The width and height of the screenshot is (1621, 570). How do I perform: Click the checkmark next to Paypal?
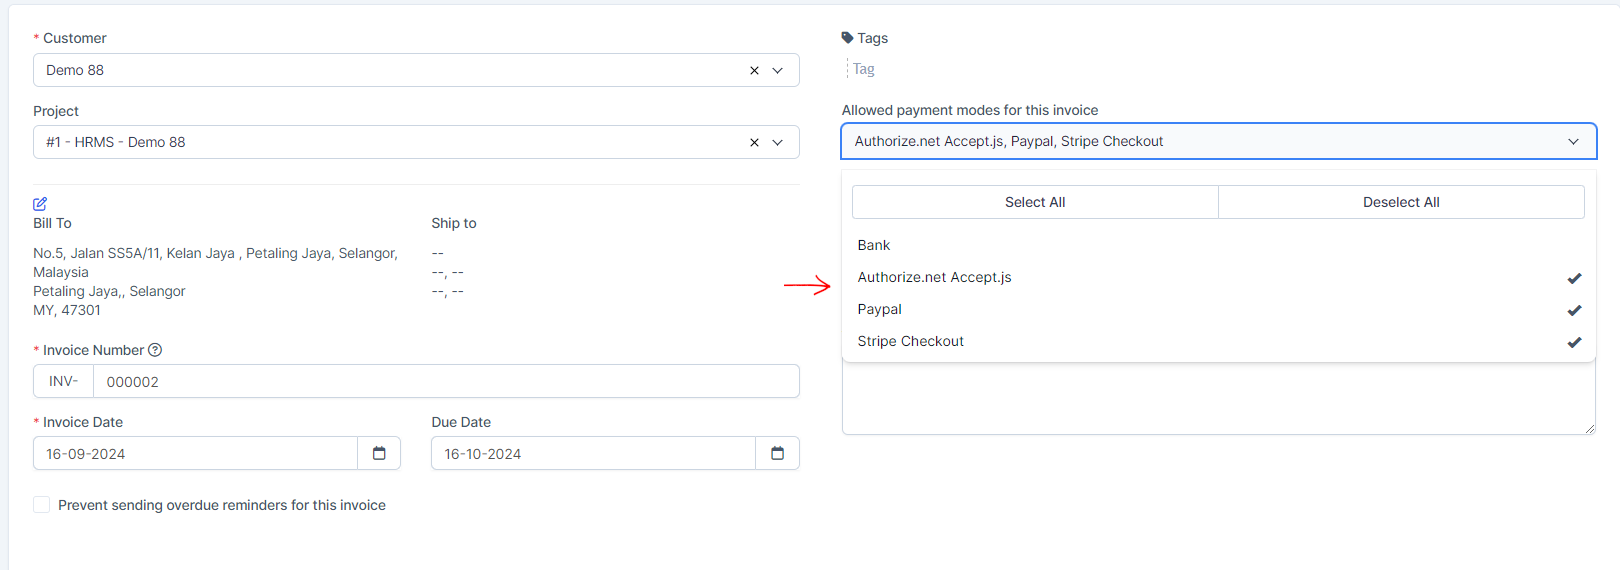pyautogui.click(x=1574, y=310)
